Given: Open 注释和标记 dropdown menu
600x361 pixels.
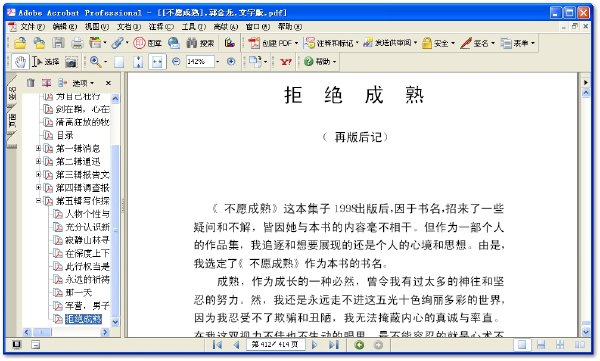Looking at the screenshot, I should 331,43.
